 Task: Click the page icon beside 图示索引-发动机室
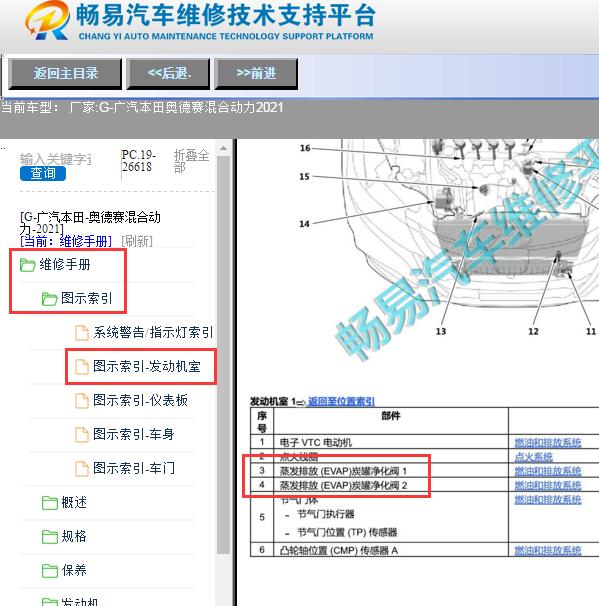pyautogui.click(x=82, y=367)
